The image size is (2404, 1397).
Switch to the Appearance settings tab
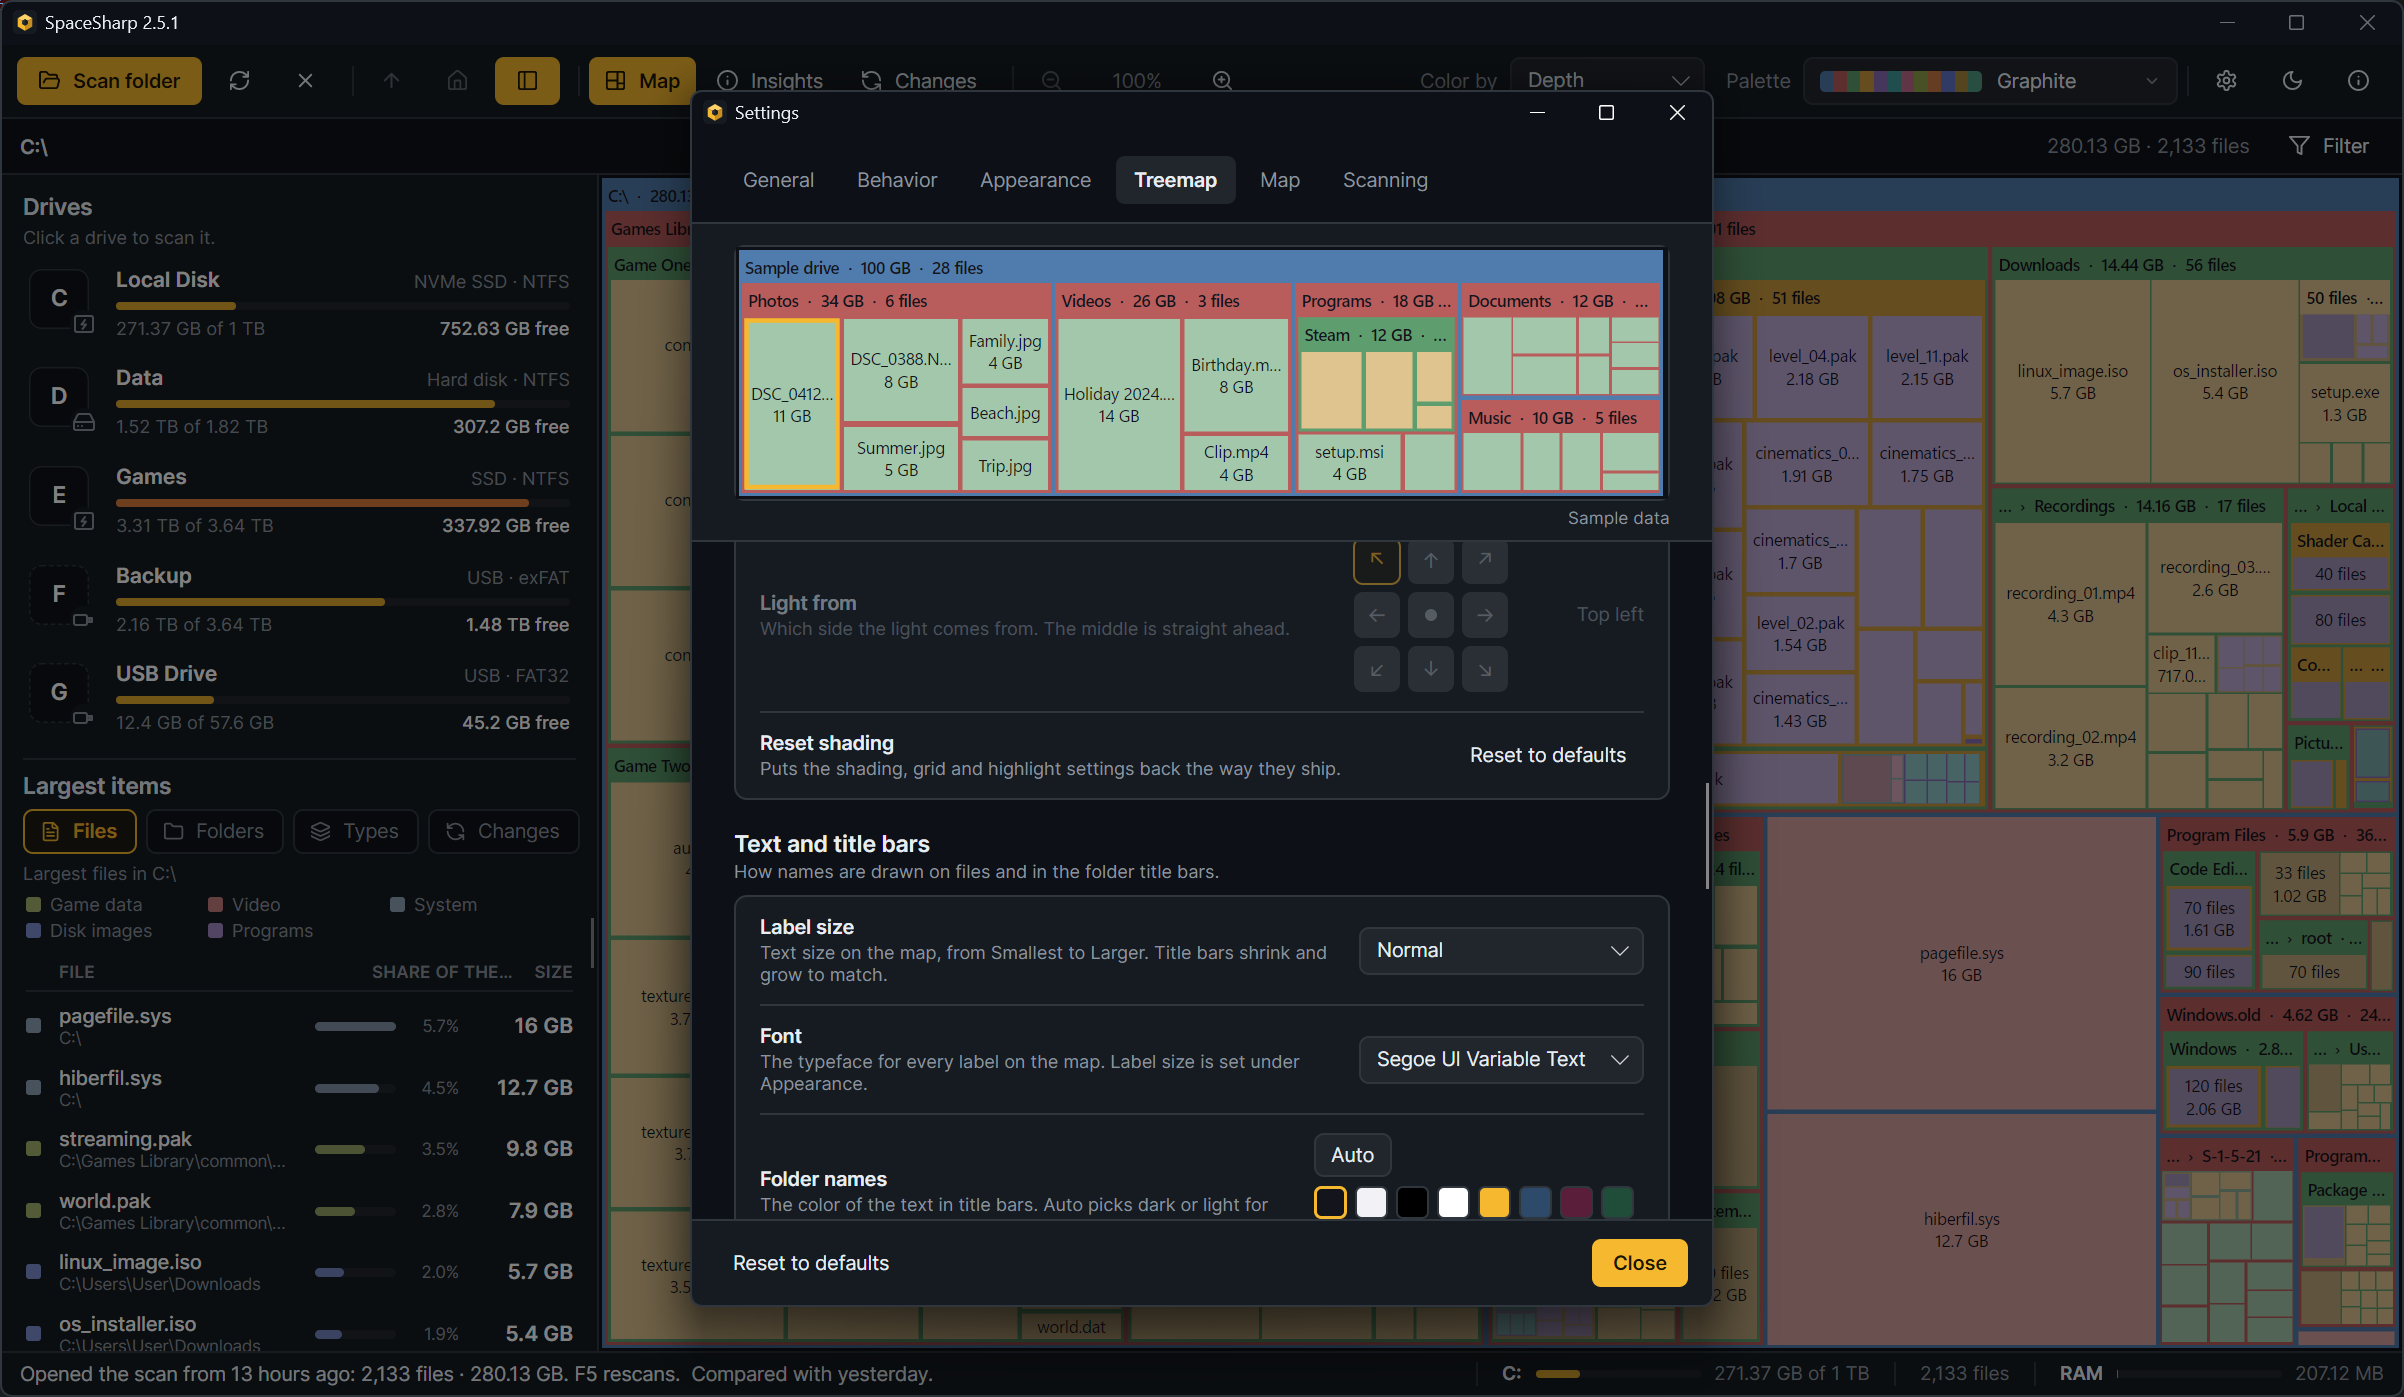[1035, 180]
